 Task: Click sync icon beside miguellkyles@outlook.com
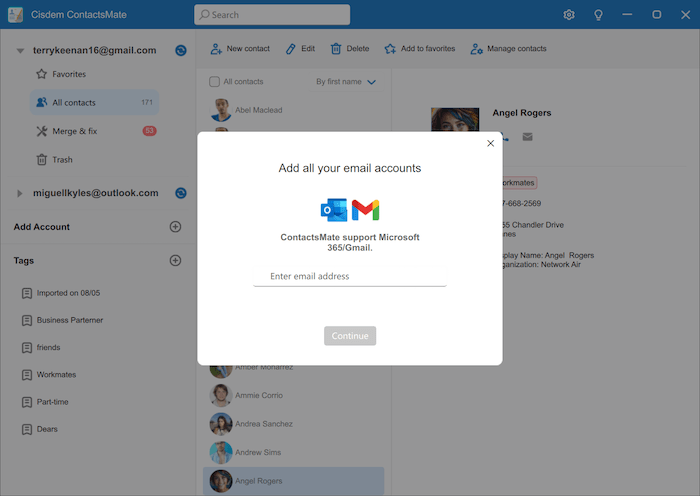180,193
